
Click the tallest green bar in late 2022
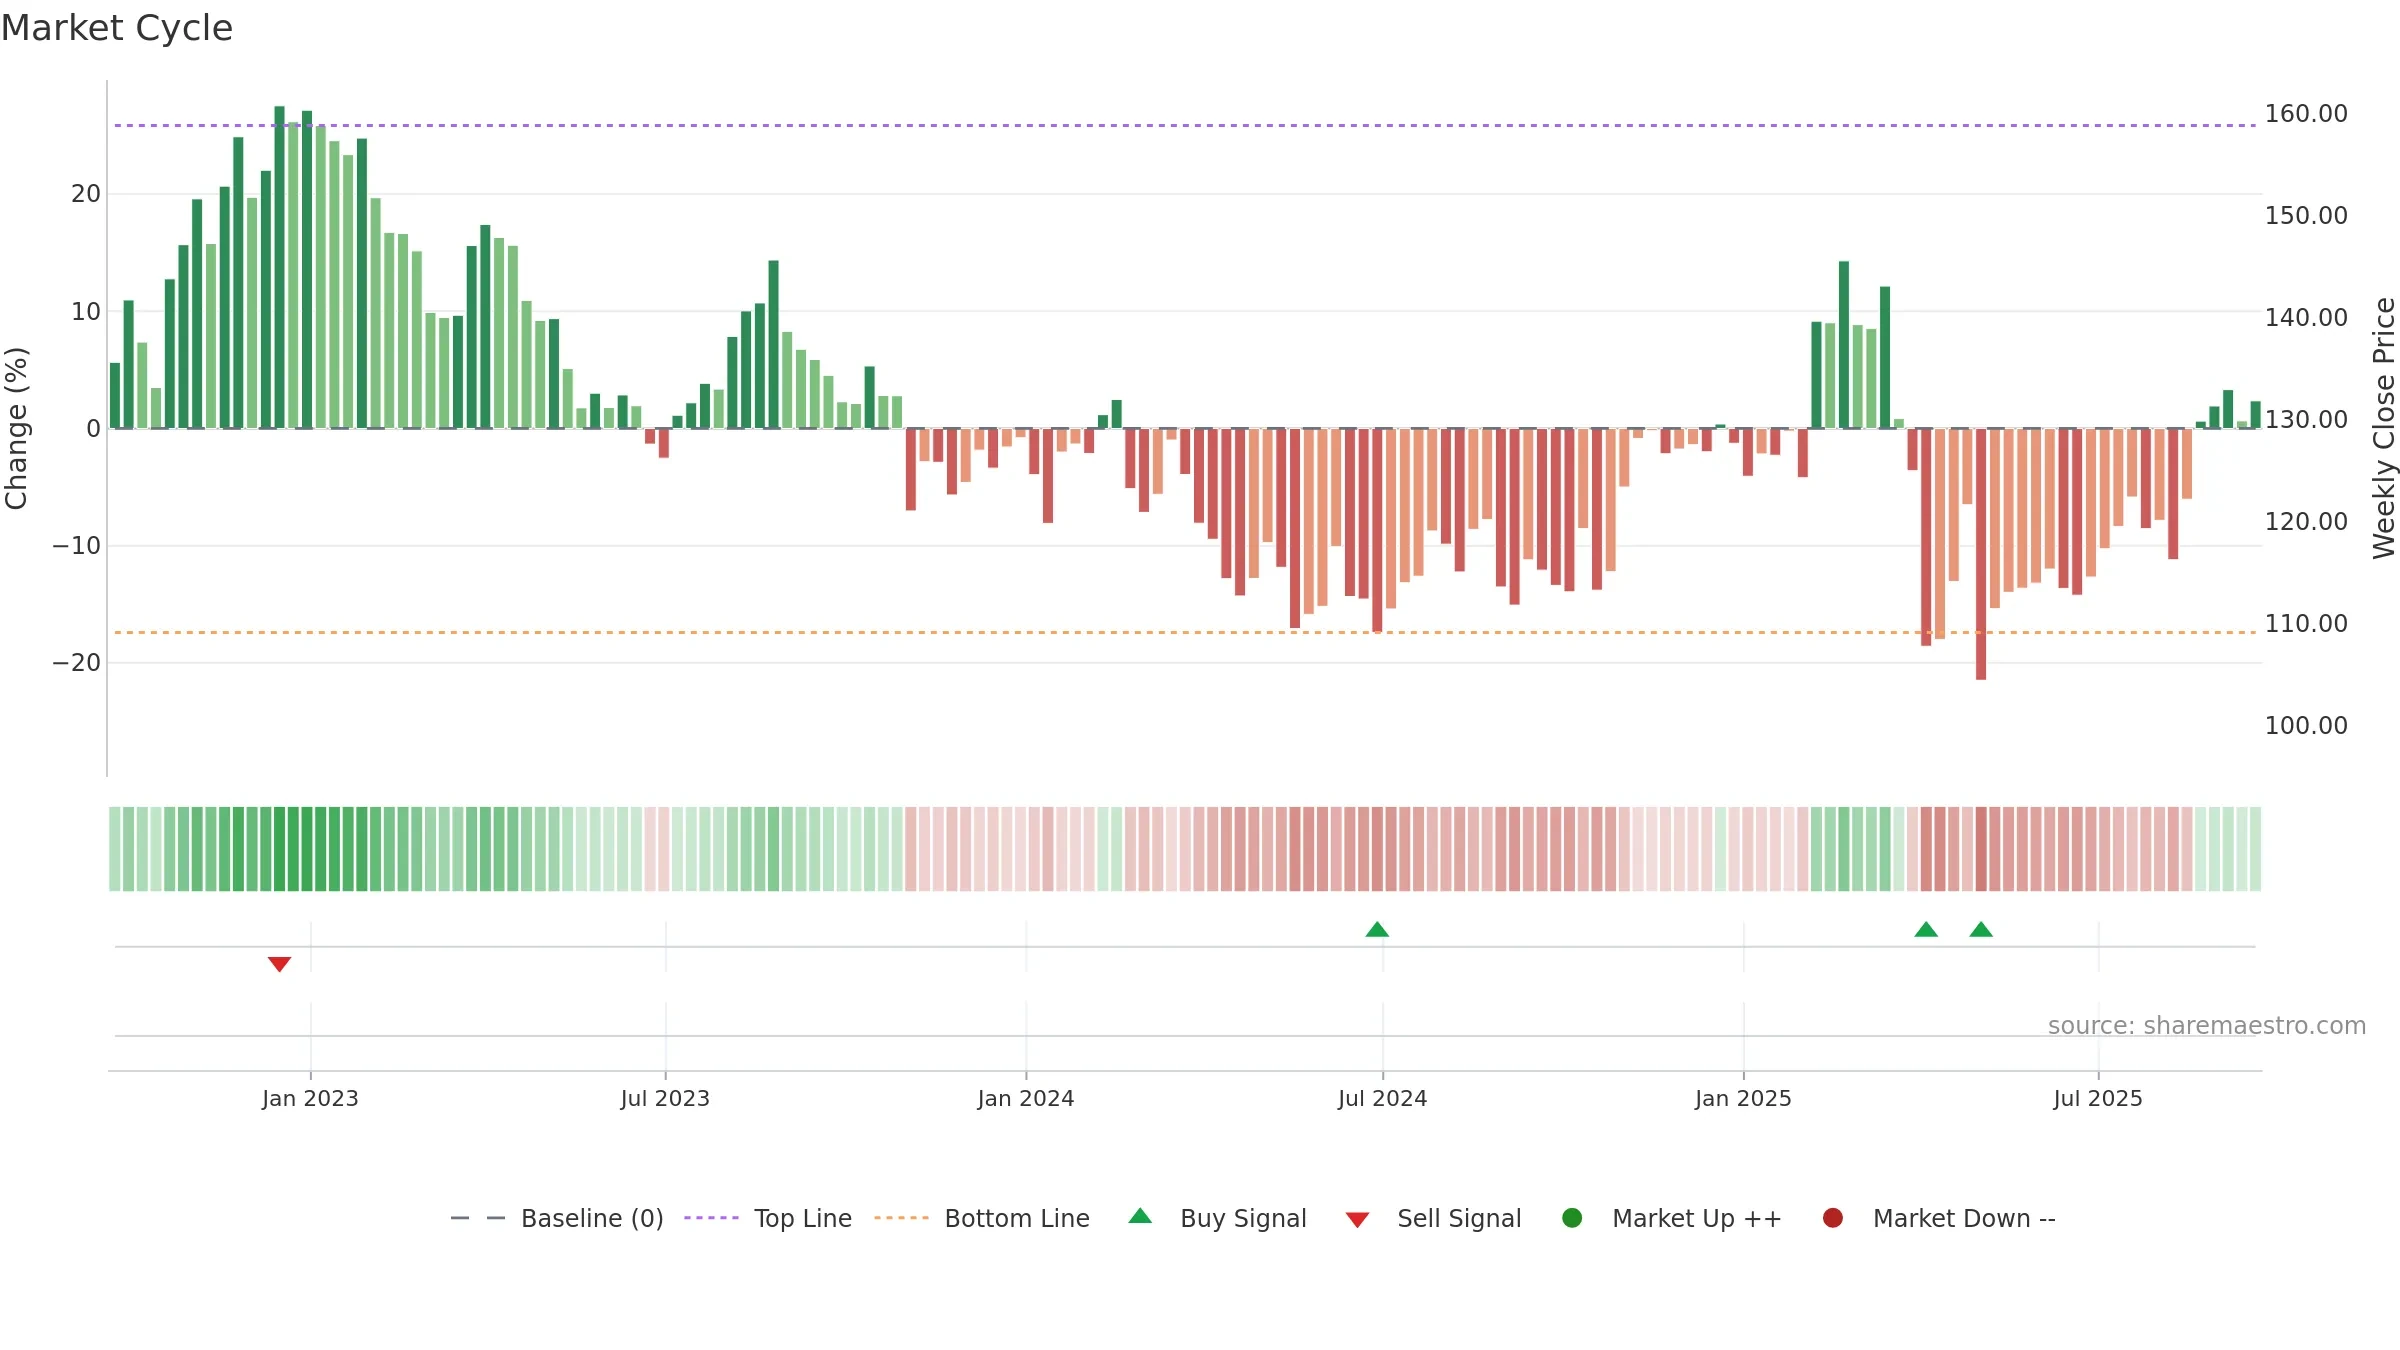click(279, 267)
